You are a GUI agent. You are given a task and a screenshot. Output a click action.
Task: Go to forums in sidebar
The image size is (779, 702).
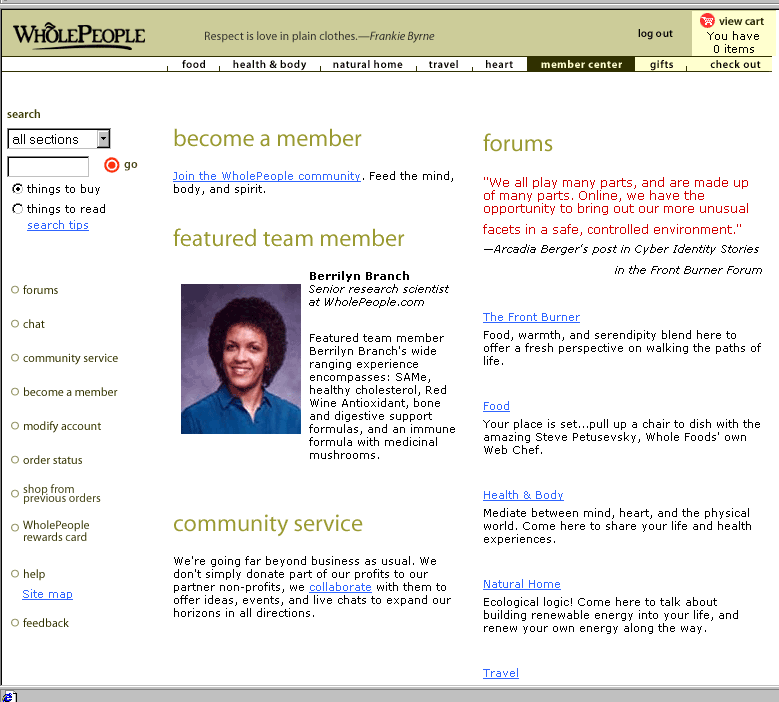point(40,290)
